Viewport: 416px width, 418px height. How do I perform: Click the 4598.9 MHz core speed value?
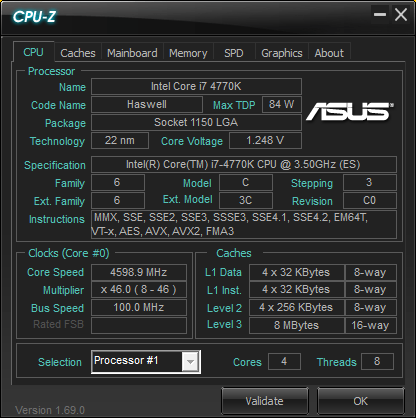click(139, 272)
